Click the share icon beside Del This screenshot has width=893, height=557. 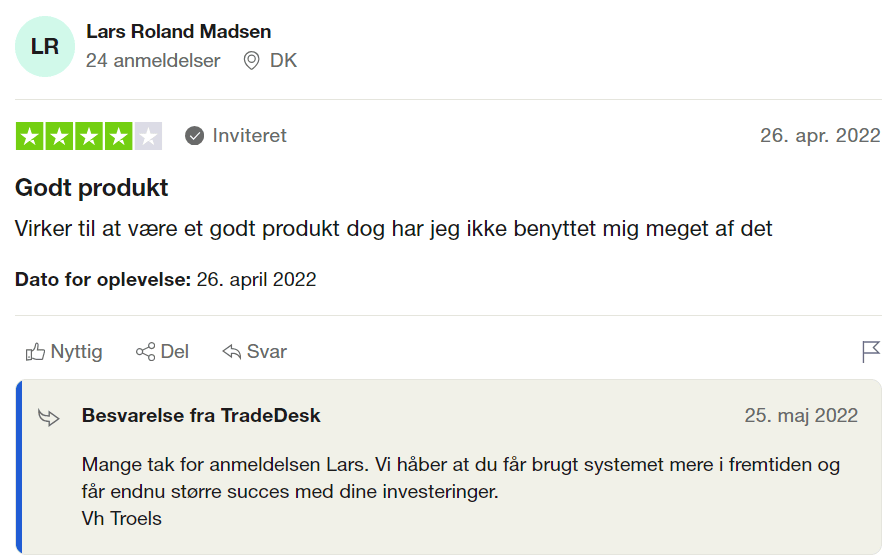click(145, 352)
